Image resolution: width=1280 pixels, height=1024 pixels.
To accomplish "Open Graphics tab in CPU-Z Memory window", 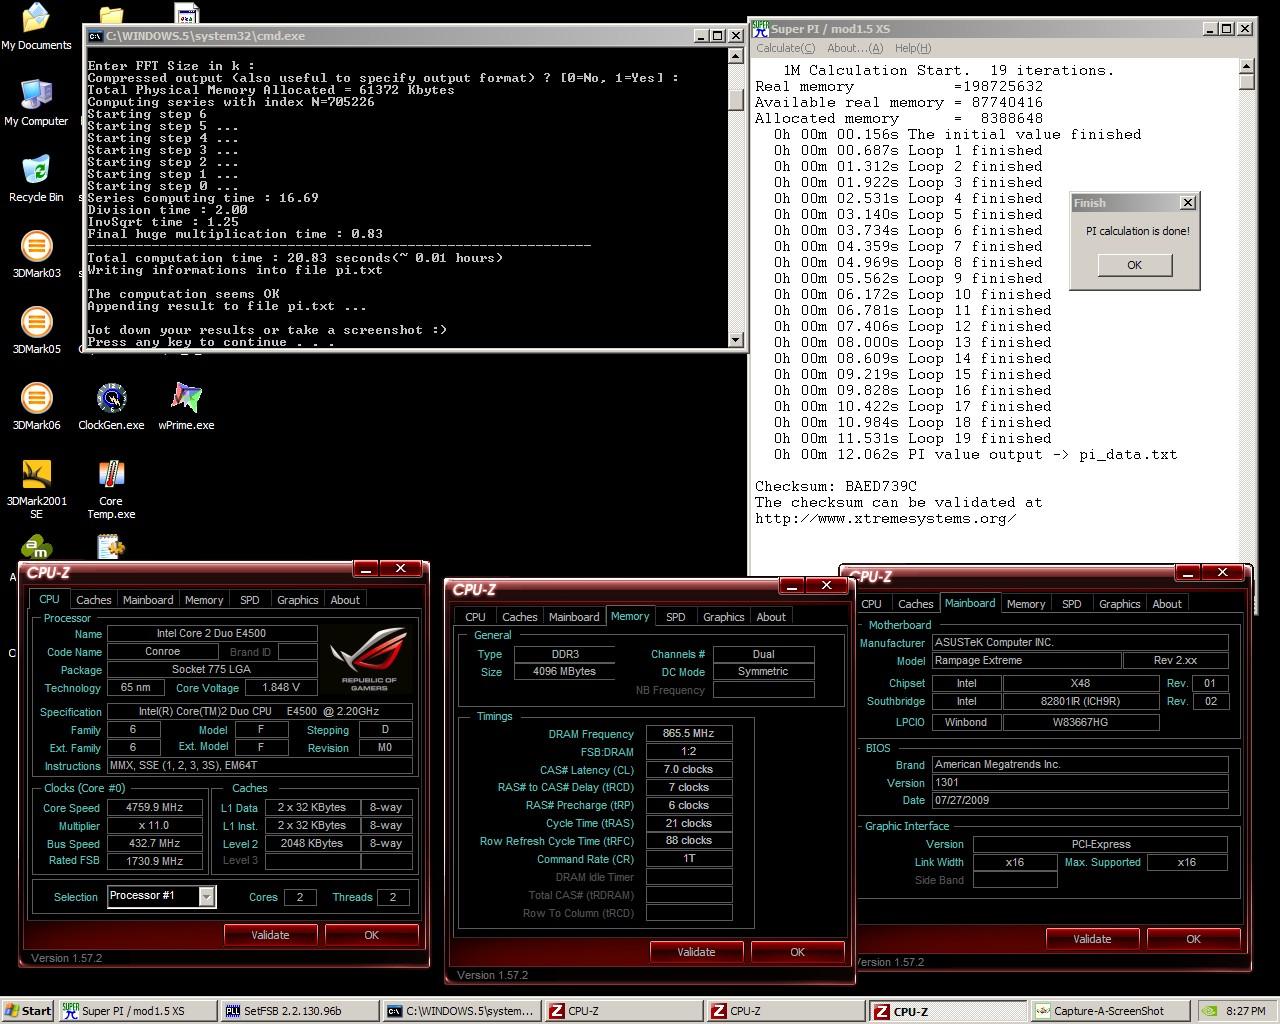I will pos(724,617).
